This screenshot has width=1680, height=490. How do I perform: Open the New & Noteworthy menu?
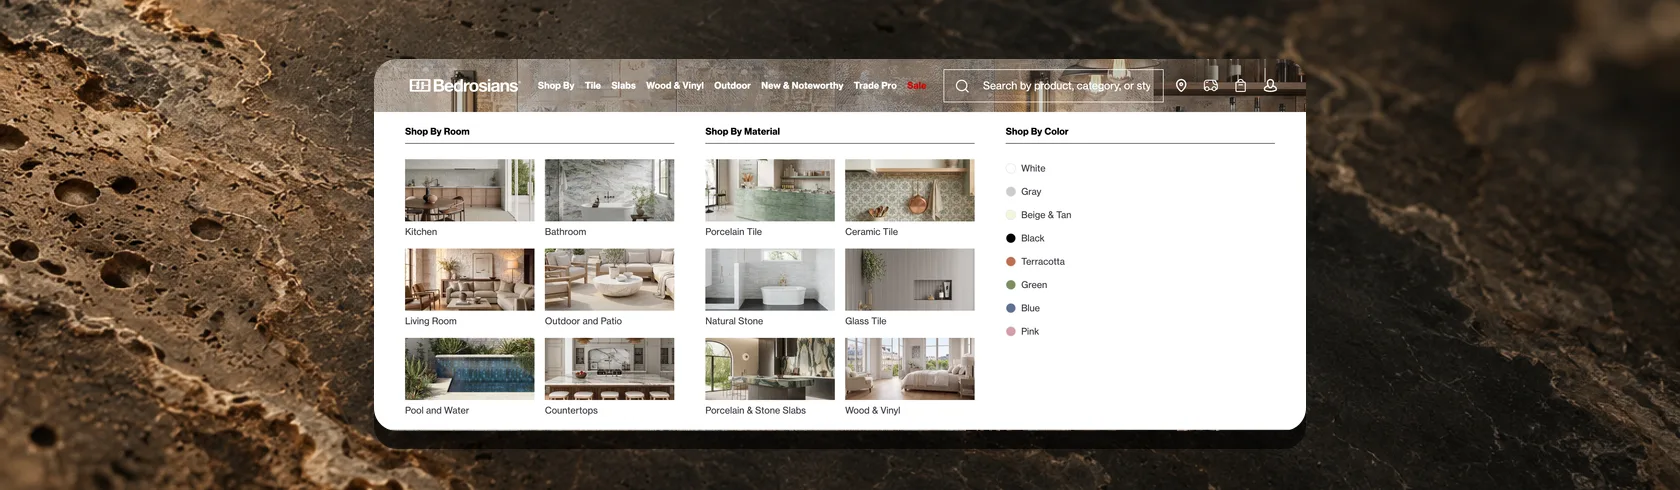pyautogui.click(x=802, y=86)
